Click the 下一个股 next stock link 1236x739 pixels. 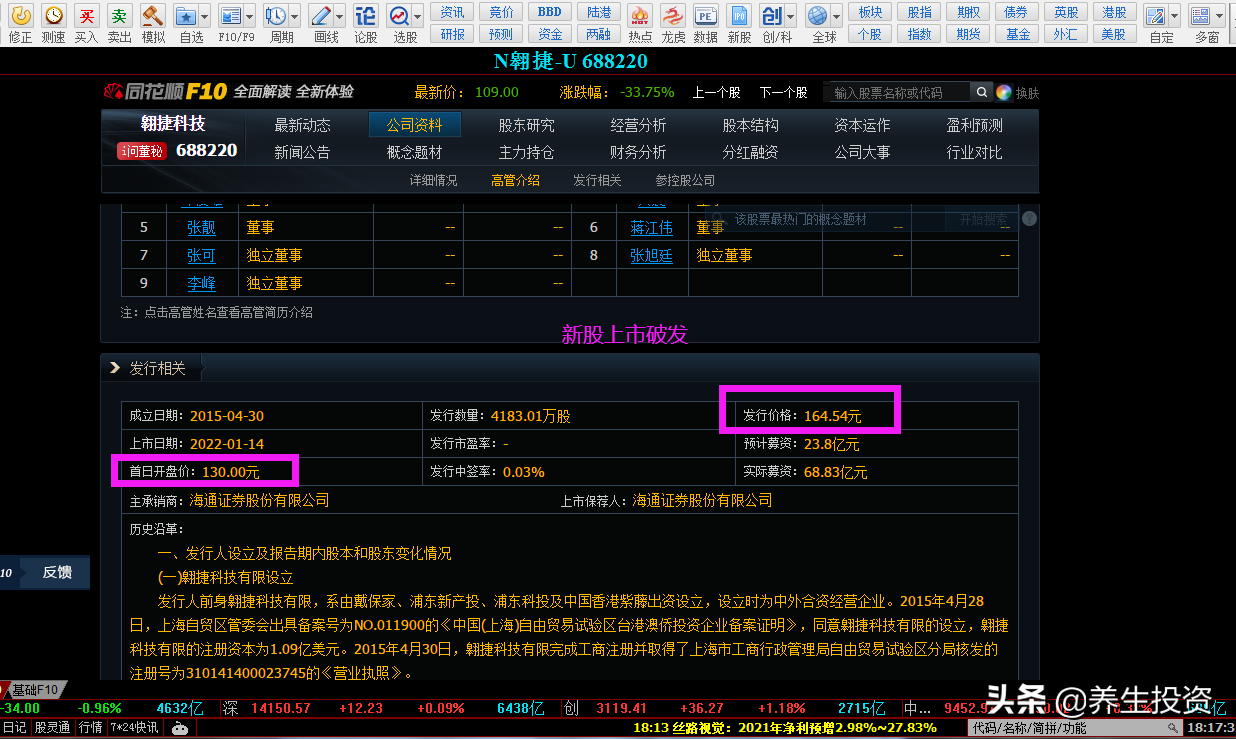click(783, 92)
